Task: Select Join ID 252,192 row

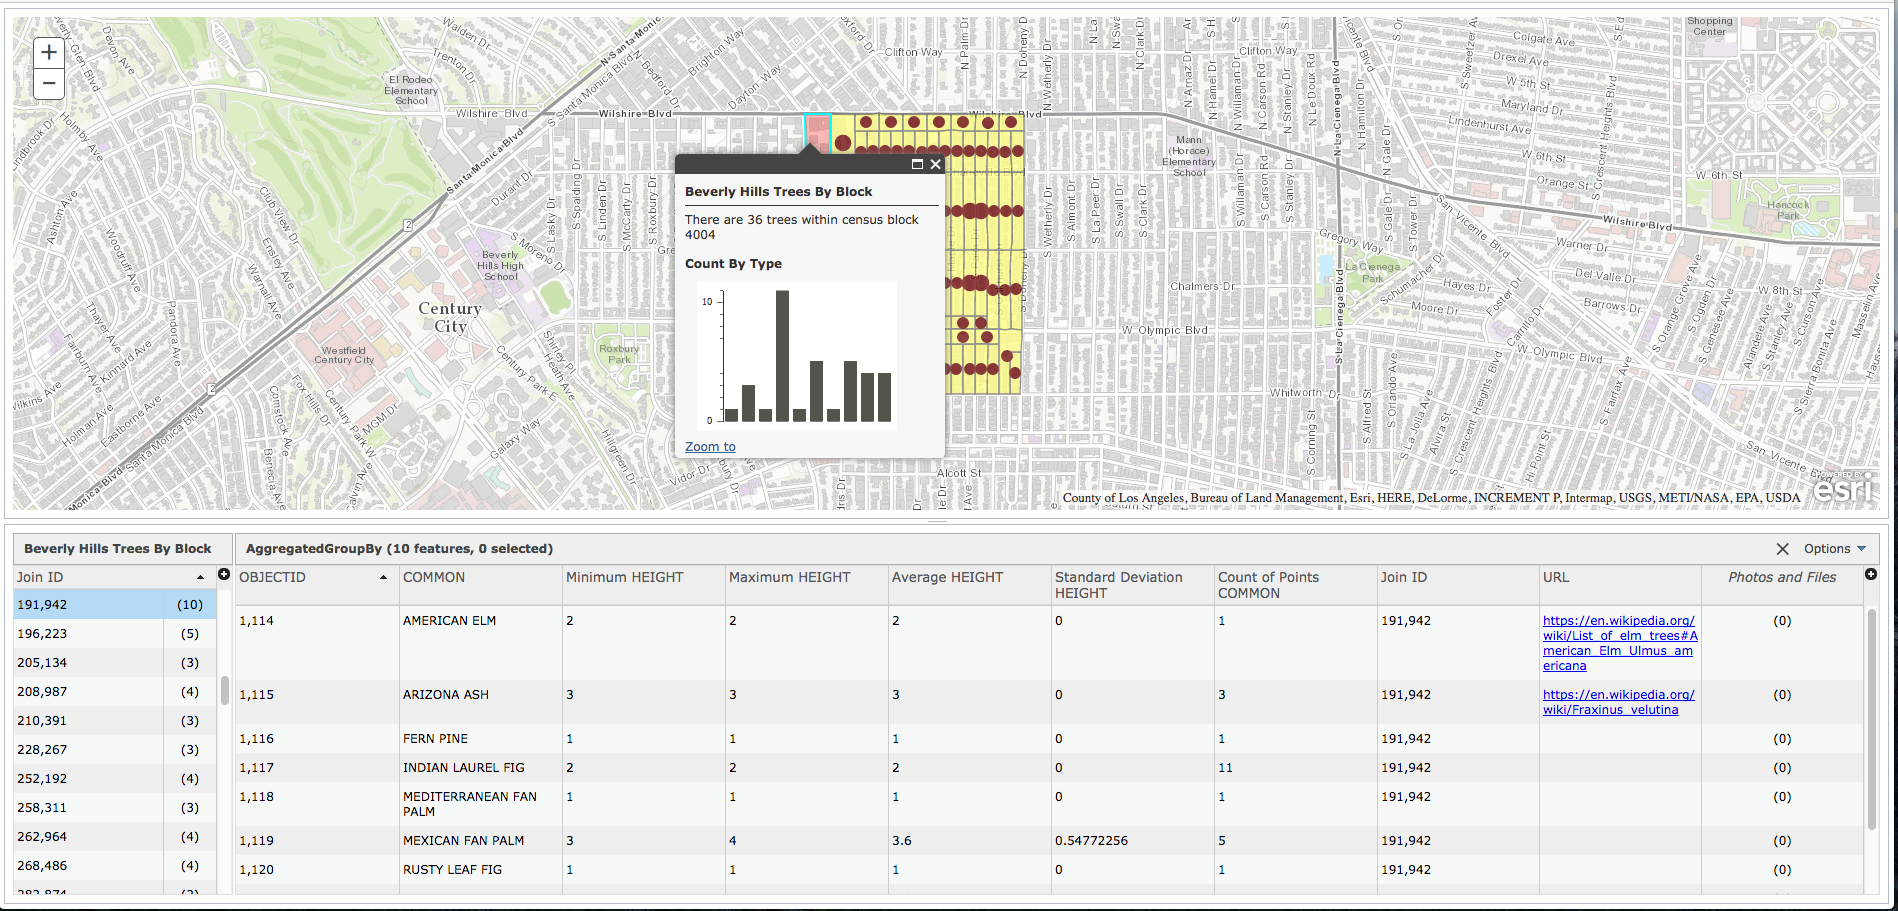Action: (90, 779)
